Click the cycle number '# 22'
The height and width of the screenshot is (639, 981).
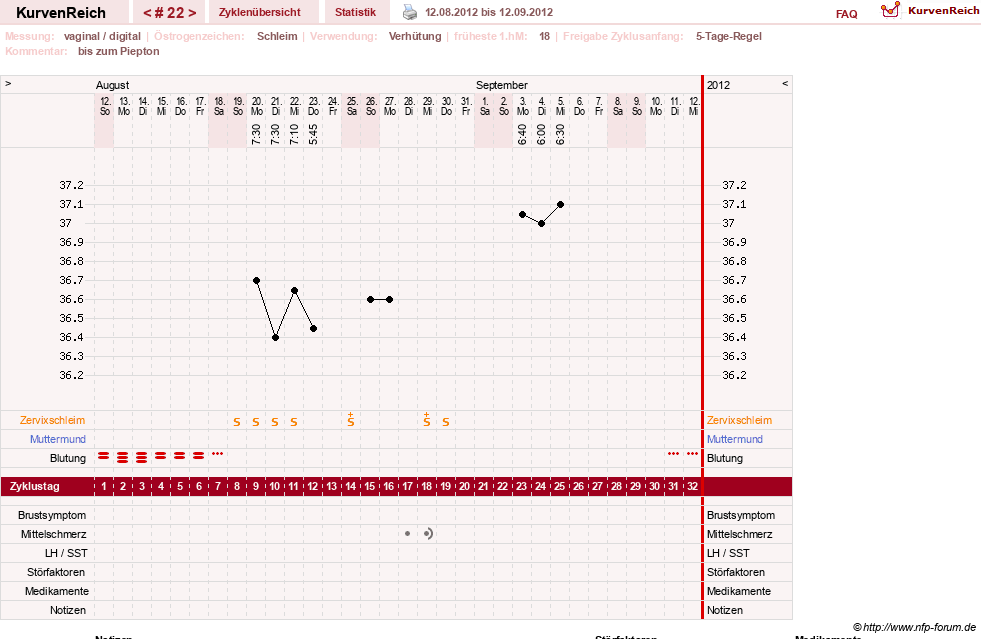pos(170,13)
